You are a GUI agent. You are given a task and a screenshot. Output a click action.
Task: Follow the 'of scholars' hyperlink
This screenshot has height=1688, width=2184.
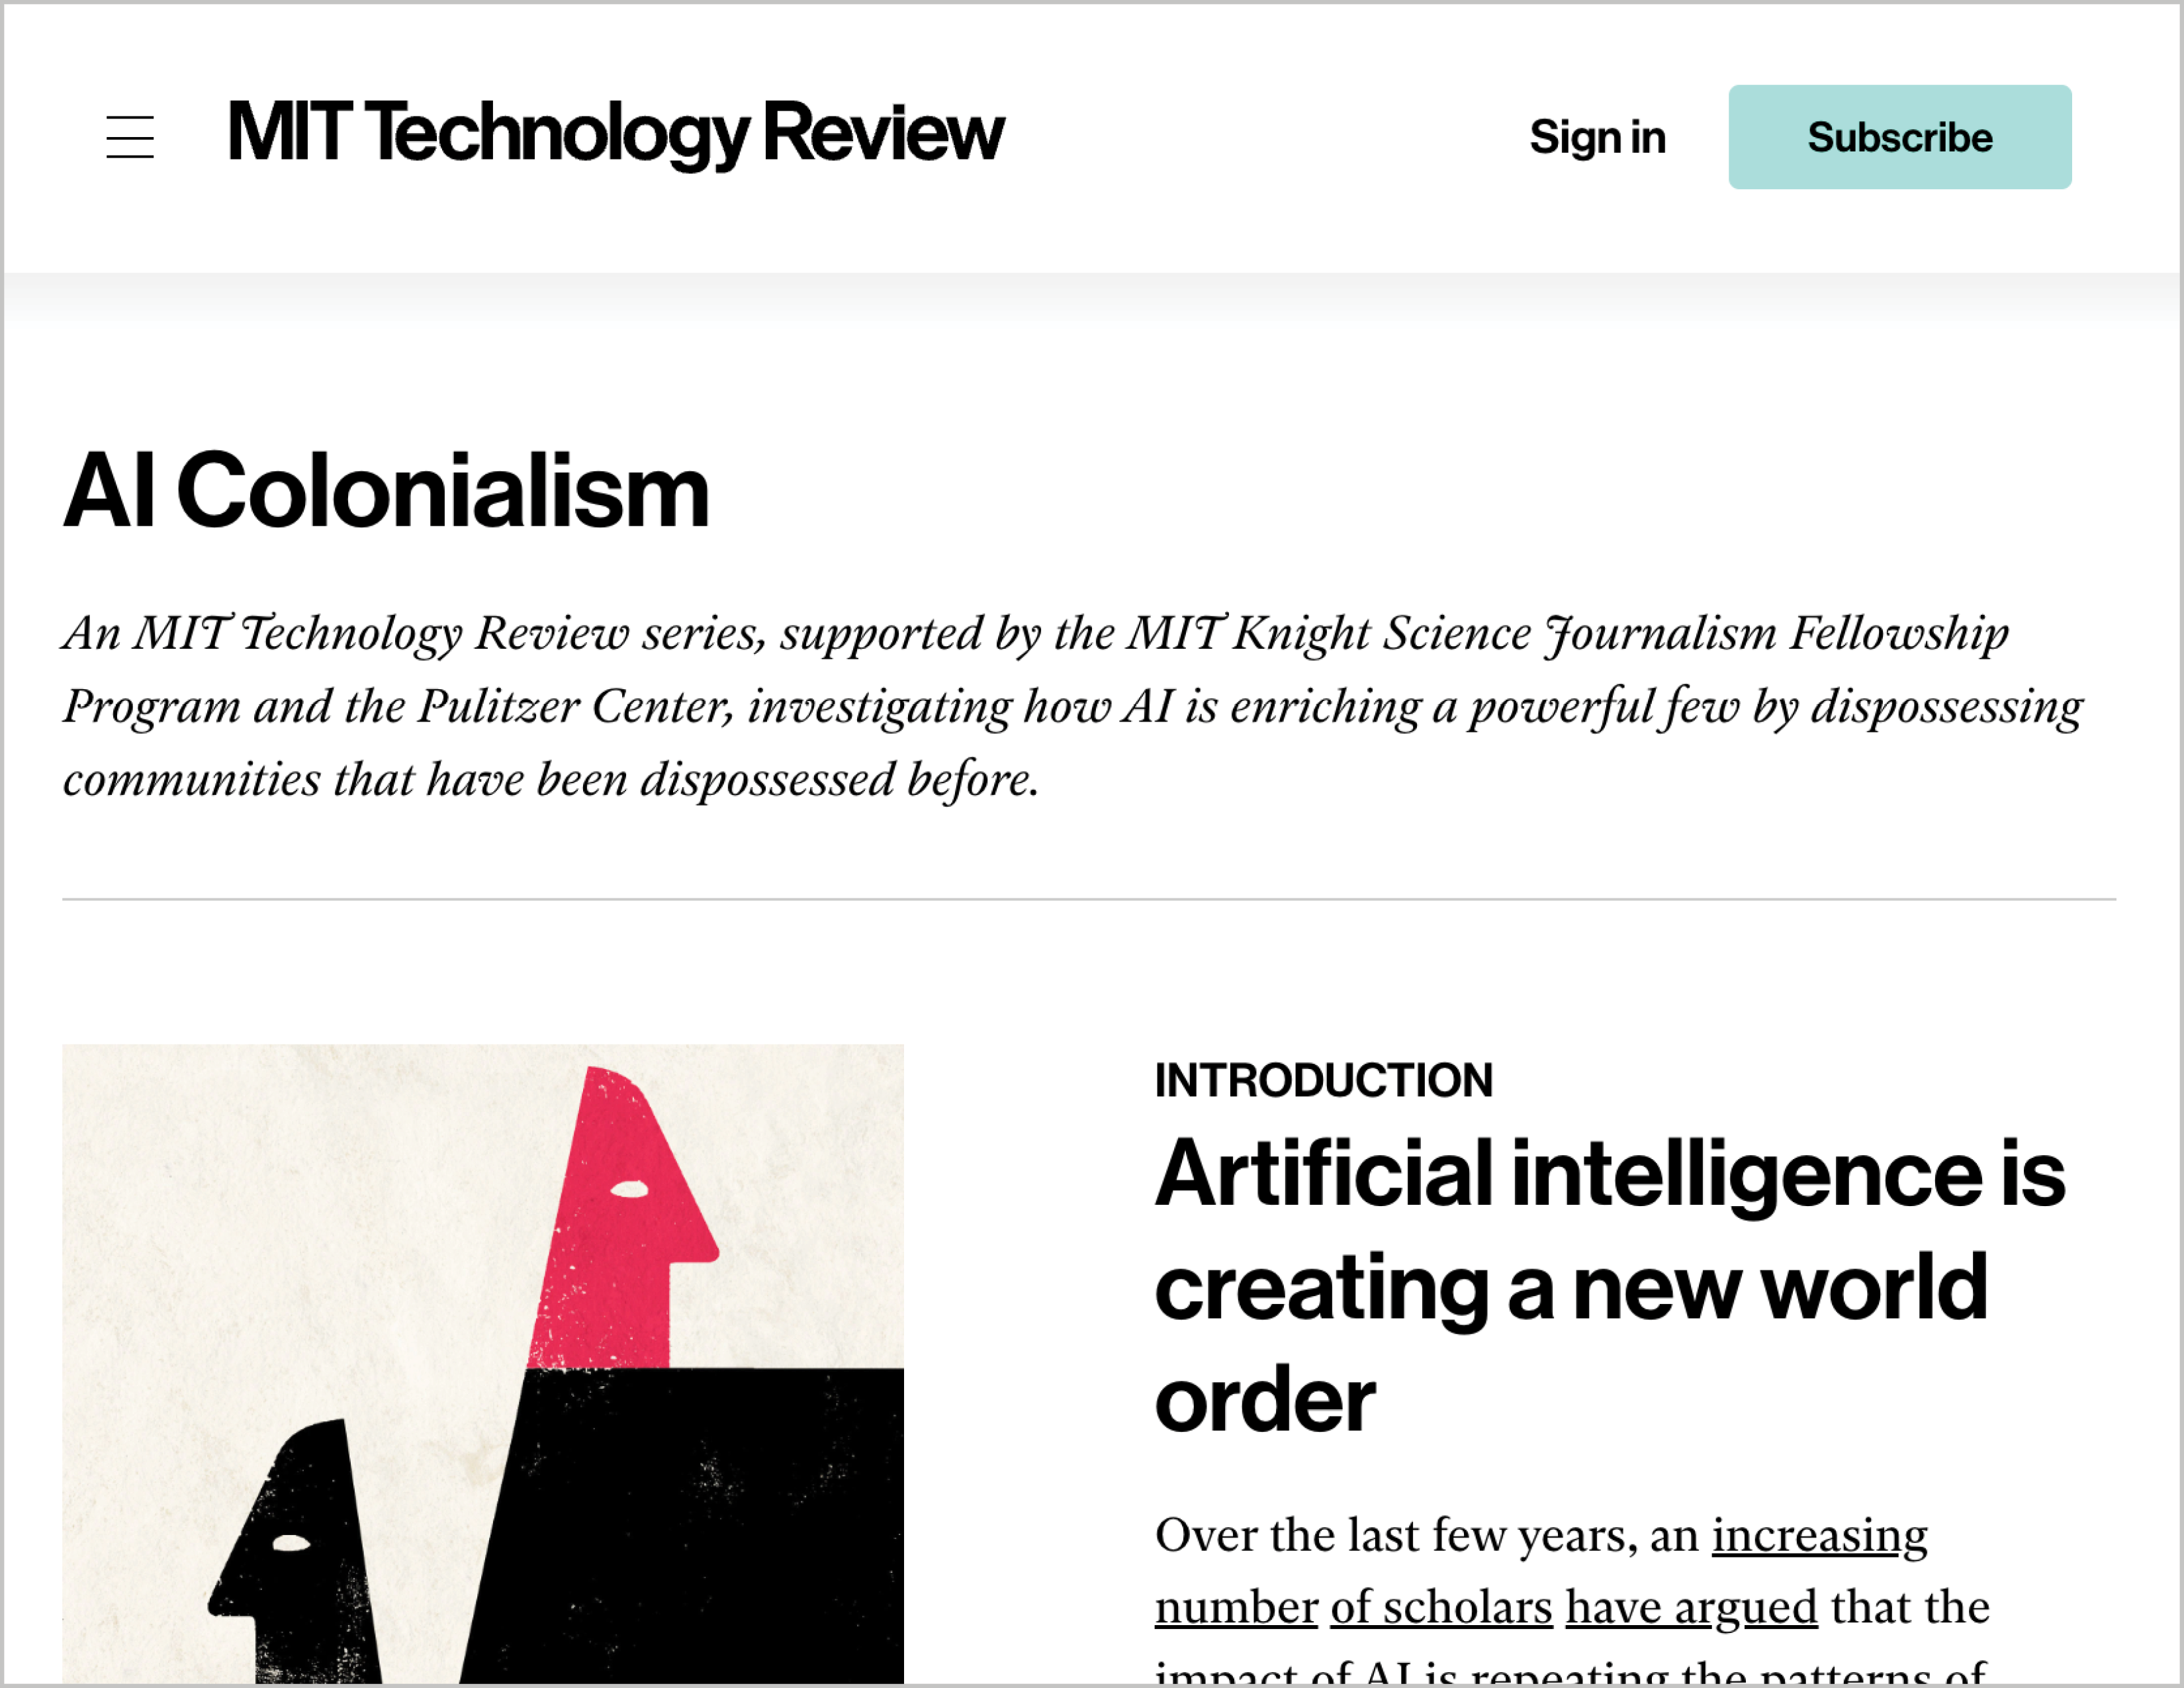click(1440, 1608)
